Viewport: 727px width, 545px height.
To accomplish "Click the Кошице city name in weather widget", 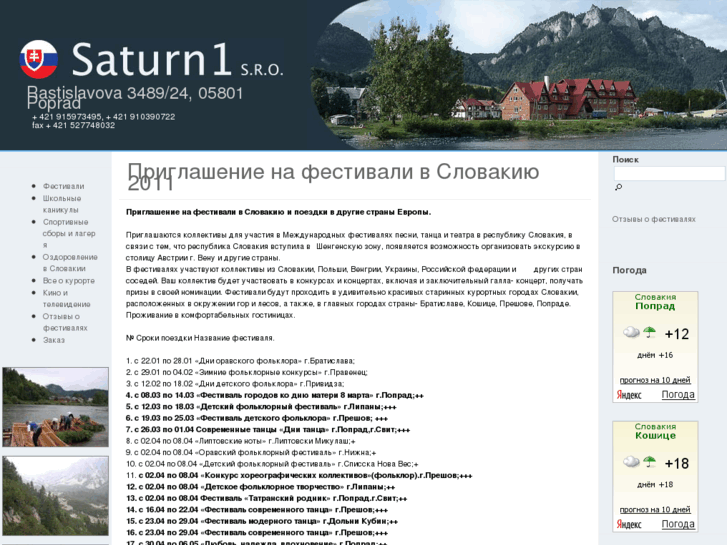I will tap(655, 436).
